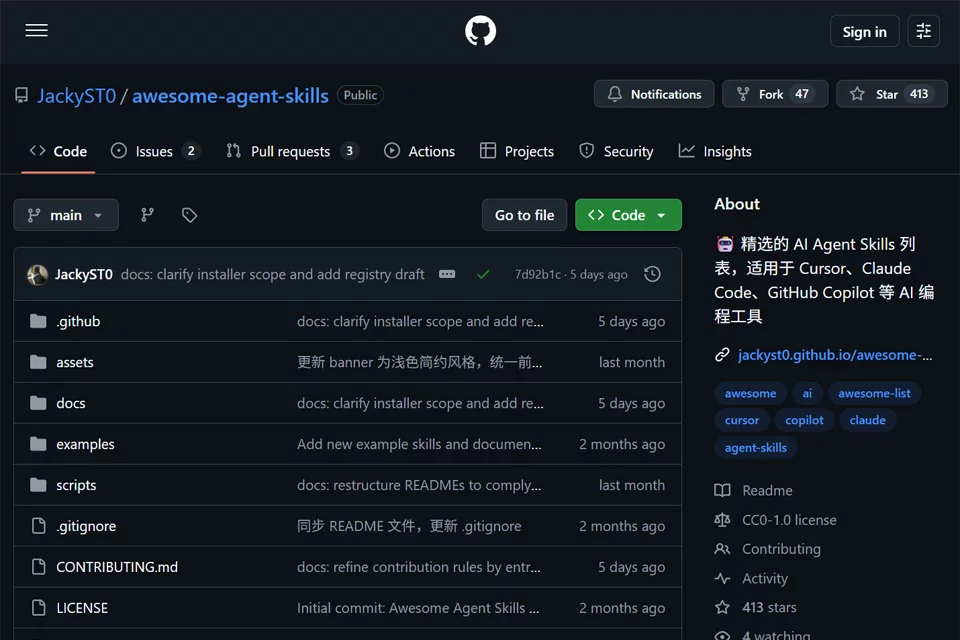The width and height of the screenshot is (960, 640).
Task: Switch to the Issues tab
Action: pos(155,151)
